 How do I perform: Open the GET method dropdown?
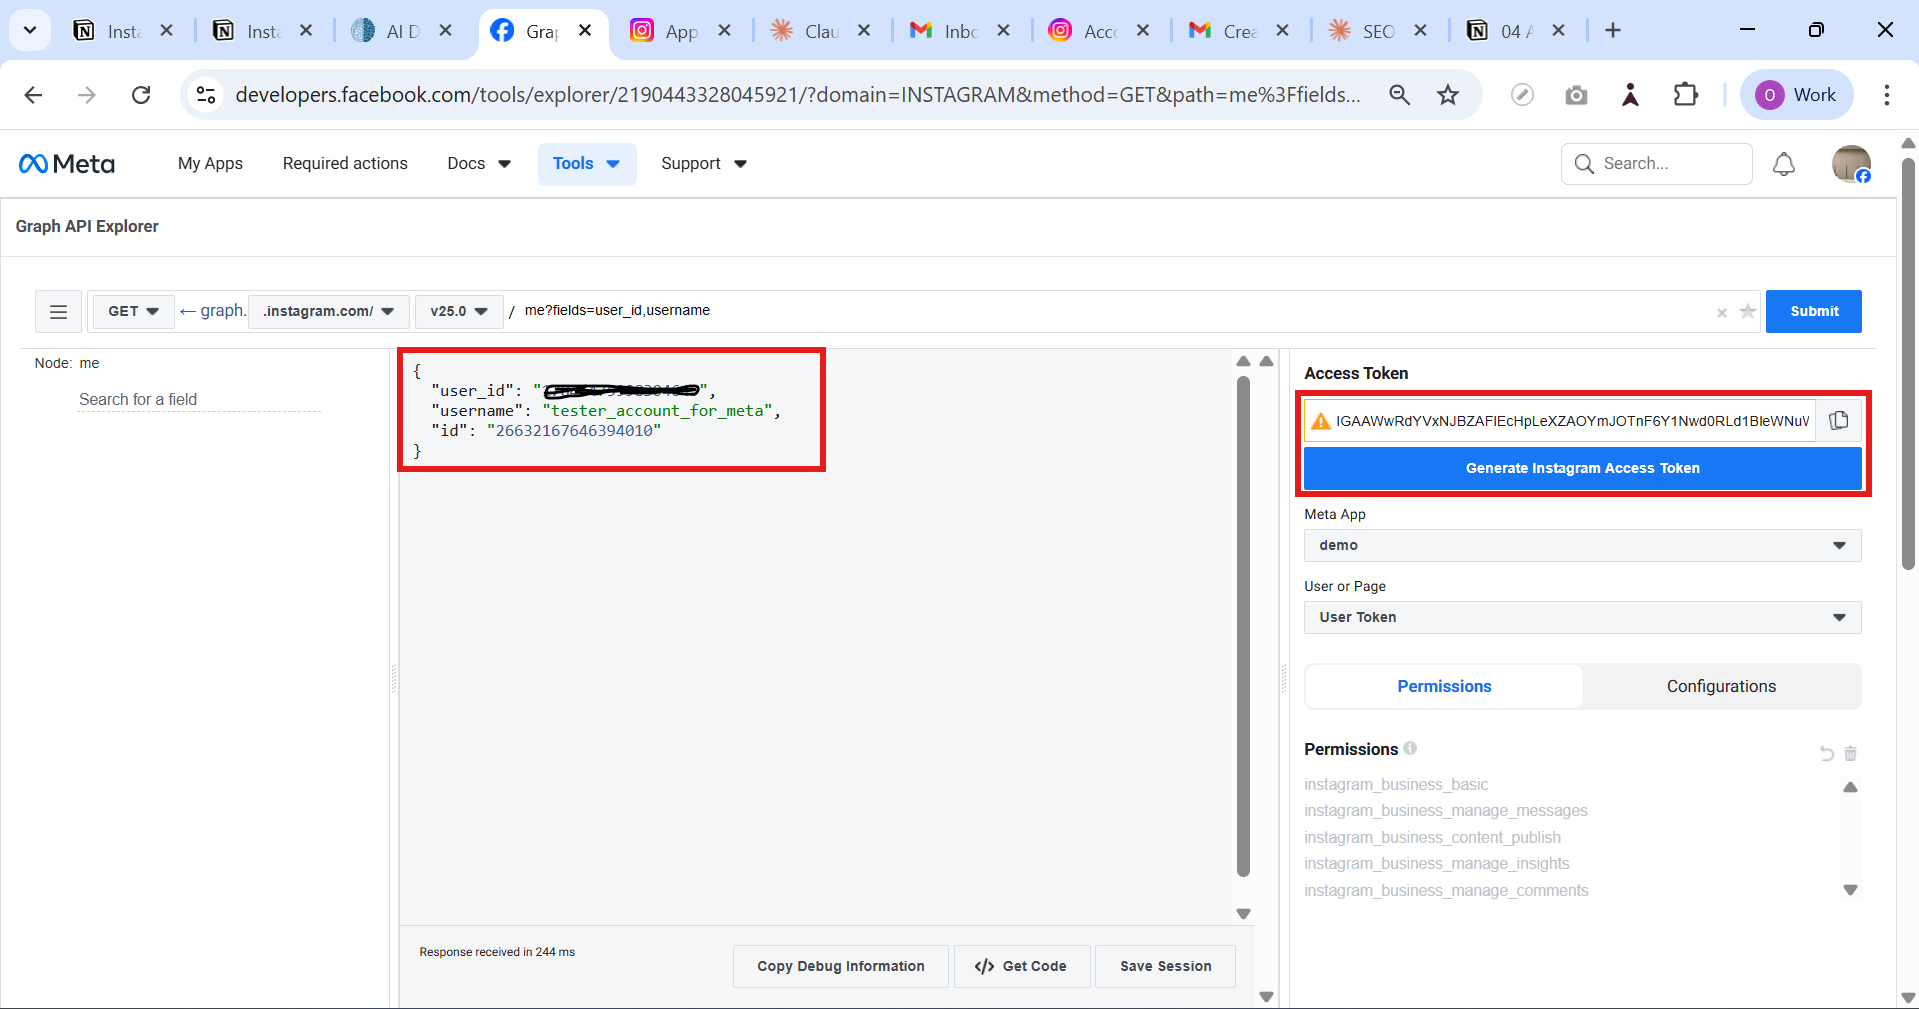tap(133, 312)
